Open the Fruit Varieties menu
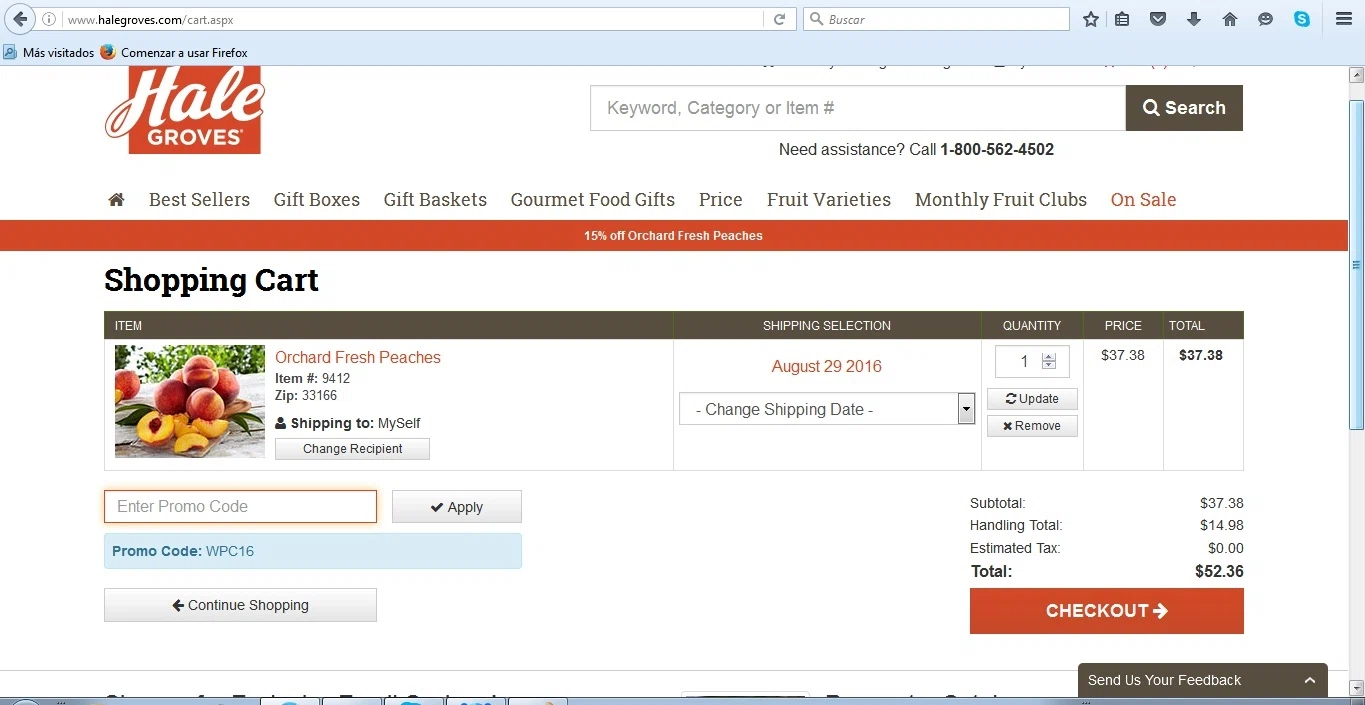The image size is (1365, 705). coord(829,200)
